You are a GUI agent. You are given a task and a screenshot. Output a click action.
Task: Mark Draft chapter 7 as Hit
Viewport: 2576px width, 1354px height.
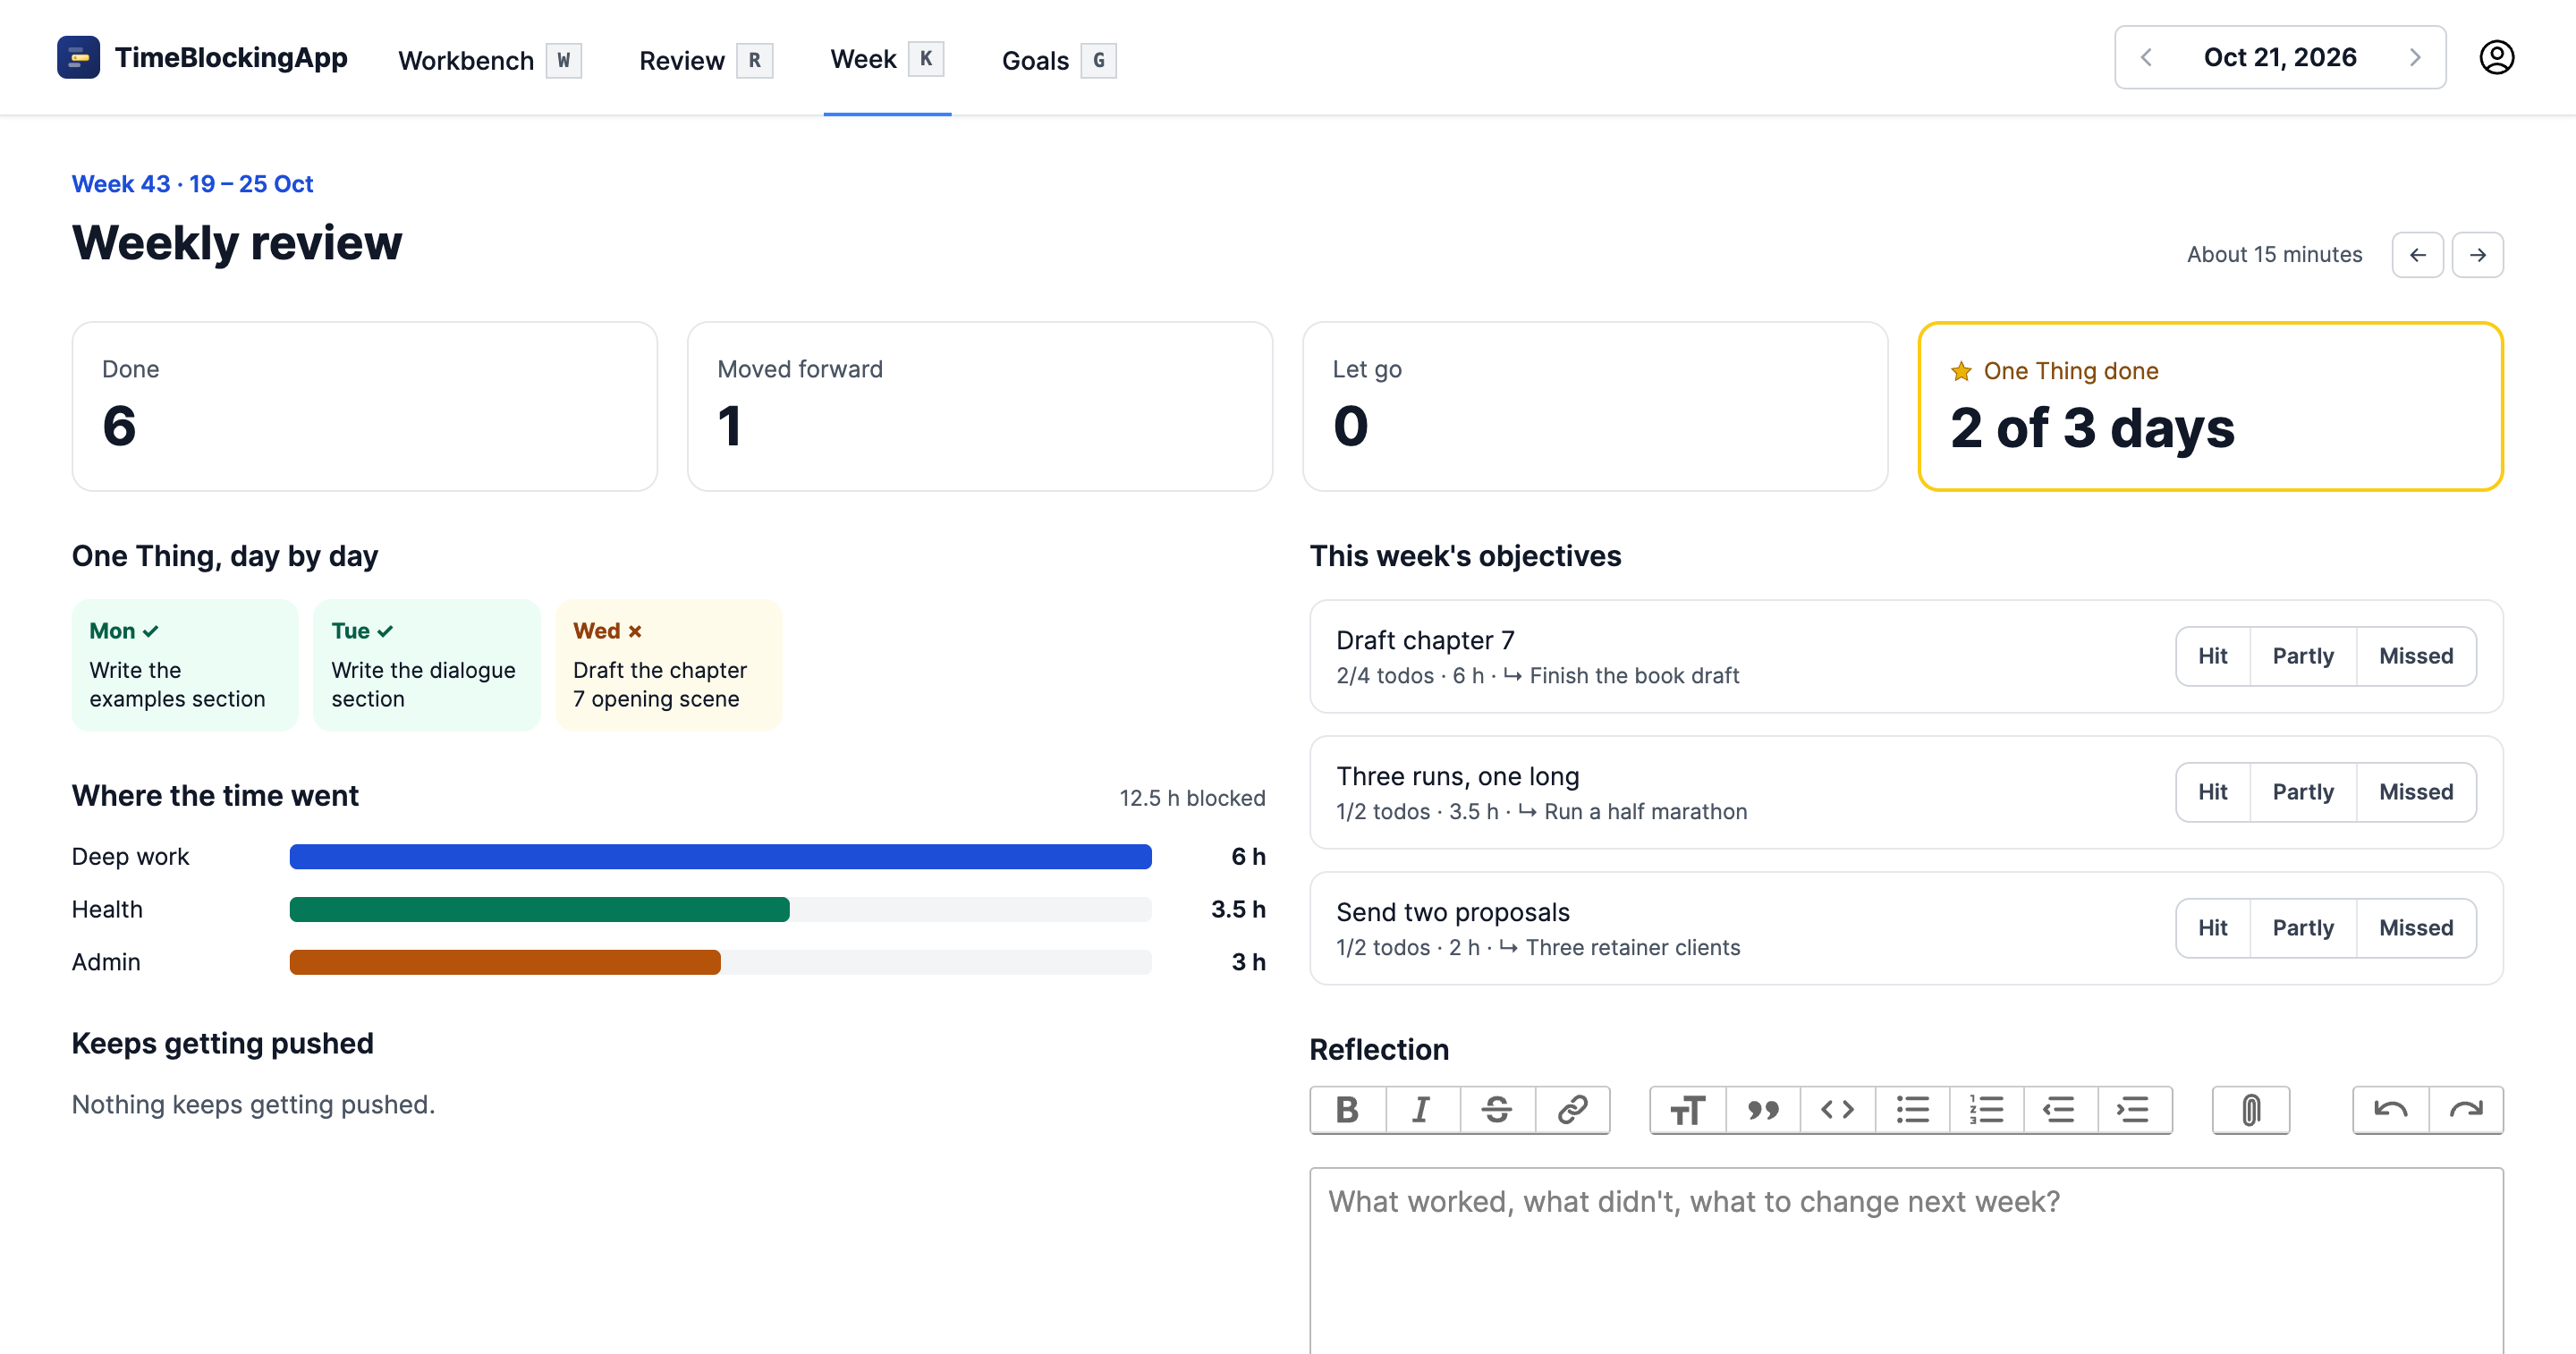(2212, 656)
